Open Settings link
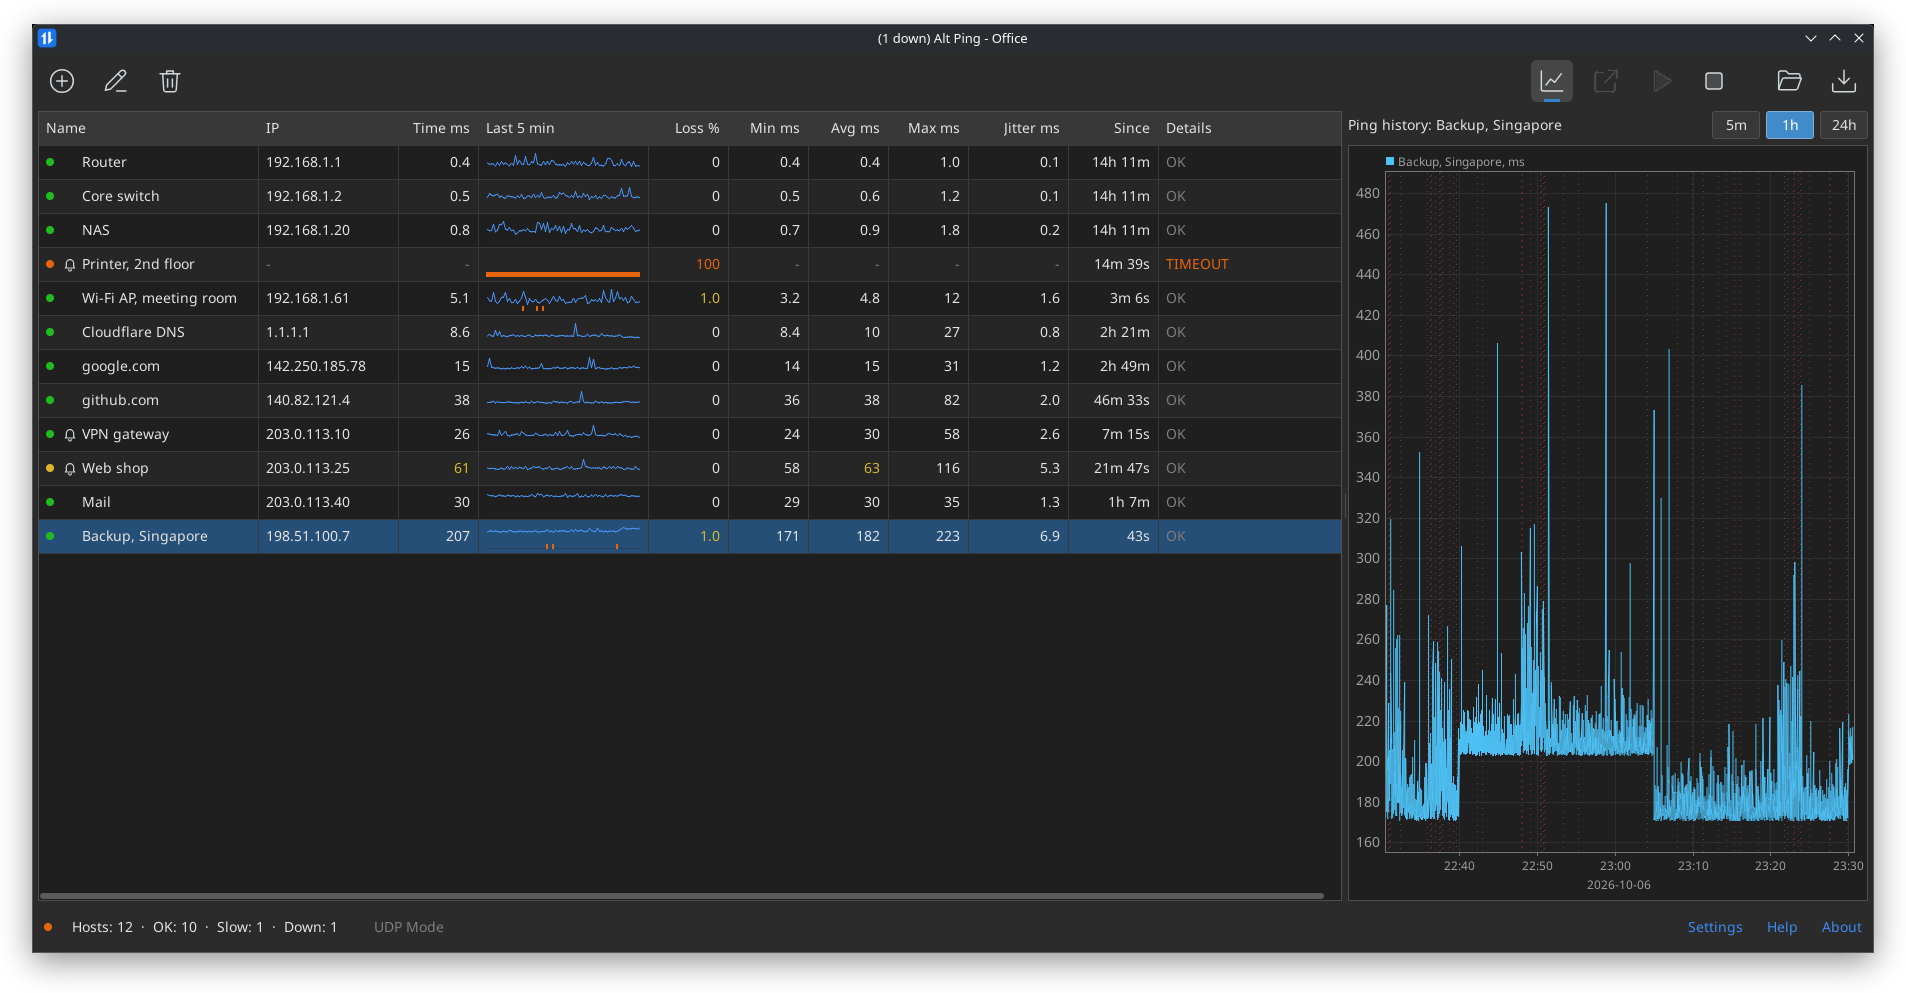Screen dimensions: 1906x993 tap(1715, 927)
